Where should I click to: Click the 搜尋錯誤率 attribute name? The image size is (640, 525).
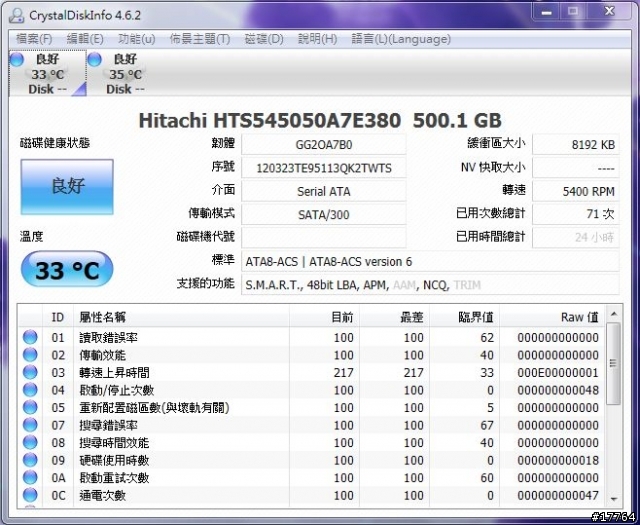coord(108,425)
